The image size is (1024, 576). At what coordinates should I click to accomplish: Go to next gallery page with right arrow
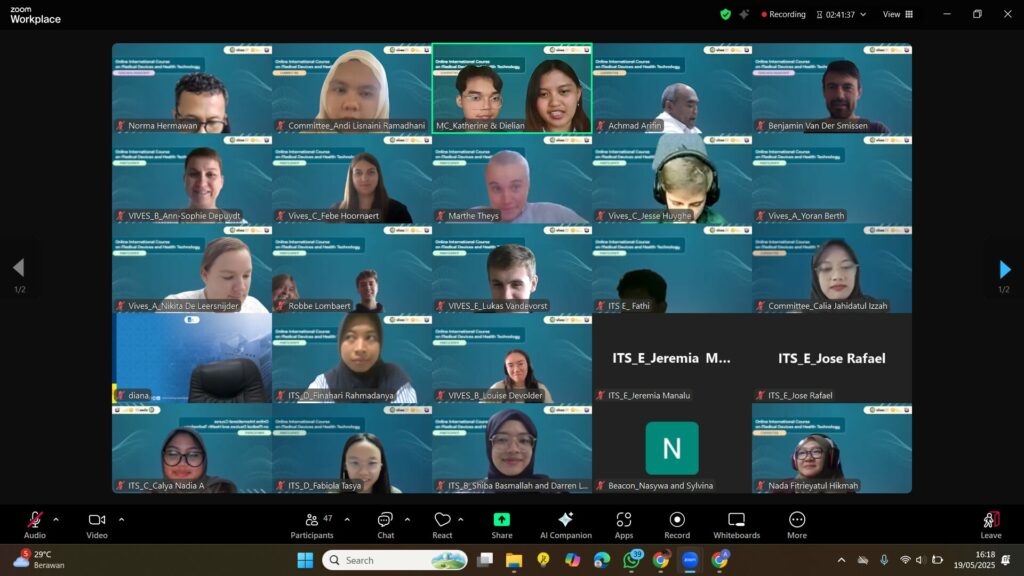click(x=1005, y=269)
